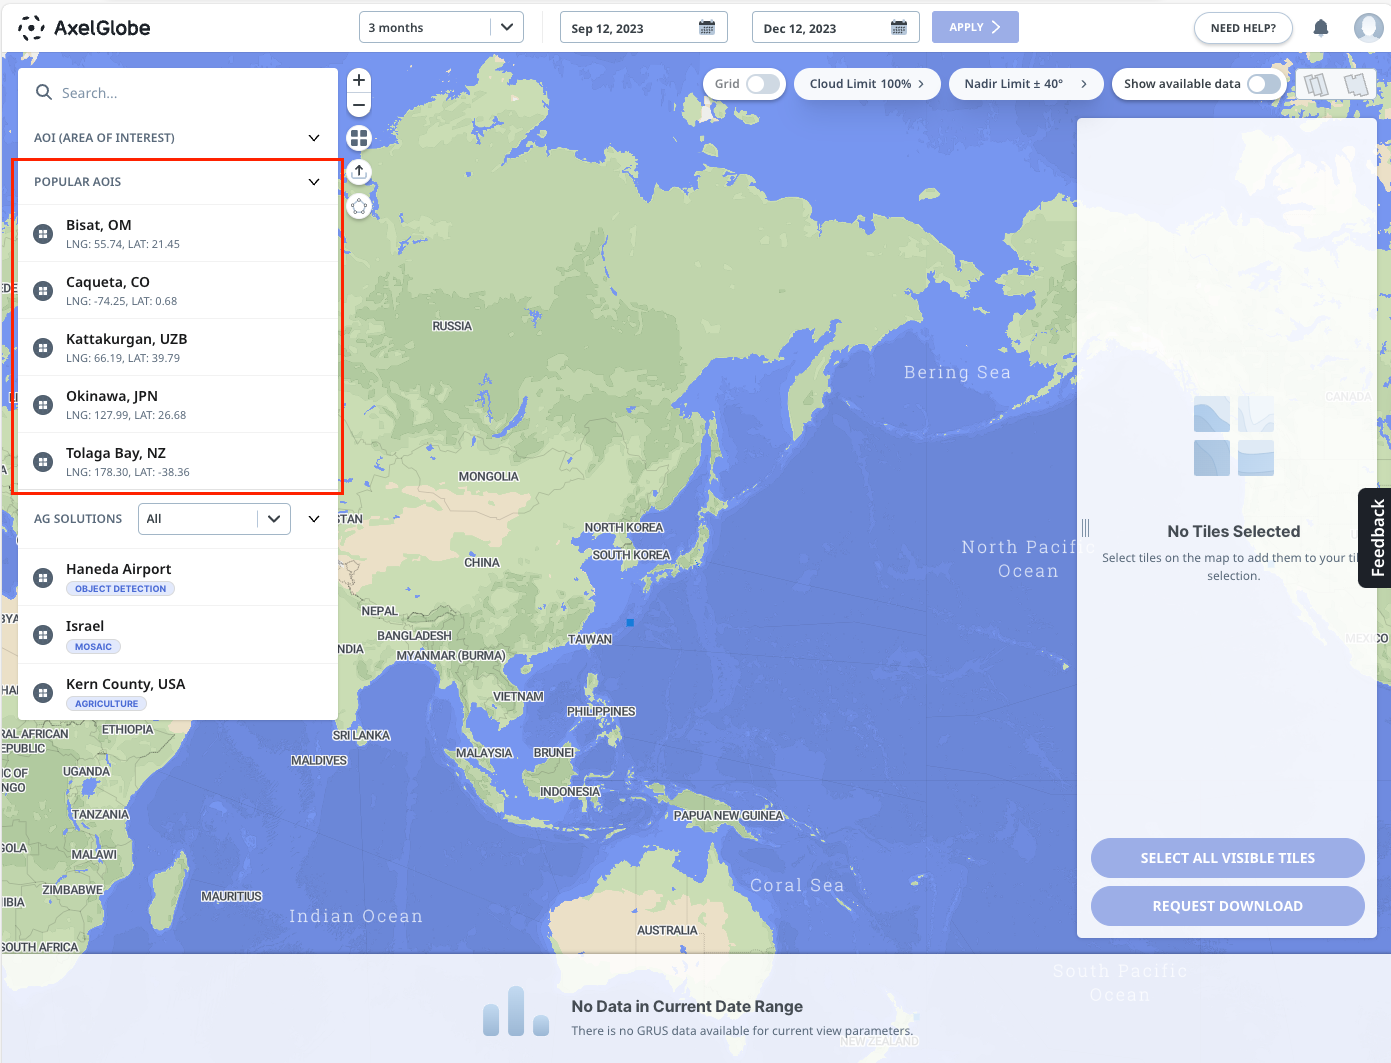Viewport: 1391px width, 1063px height.
Task: Click the tiles panel resize handle
Action: click(1085, 528)
